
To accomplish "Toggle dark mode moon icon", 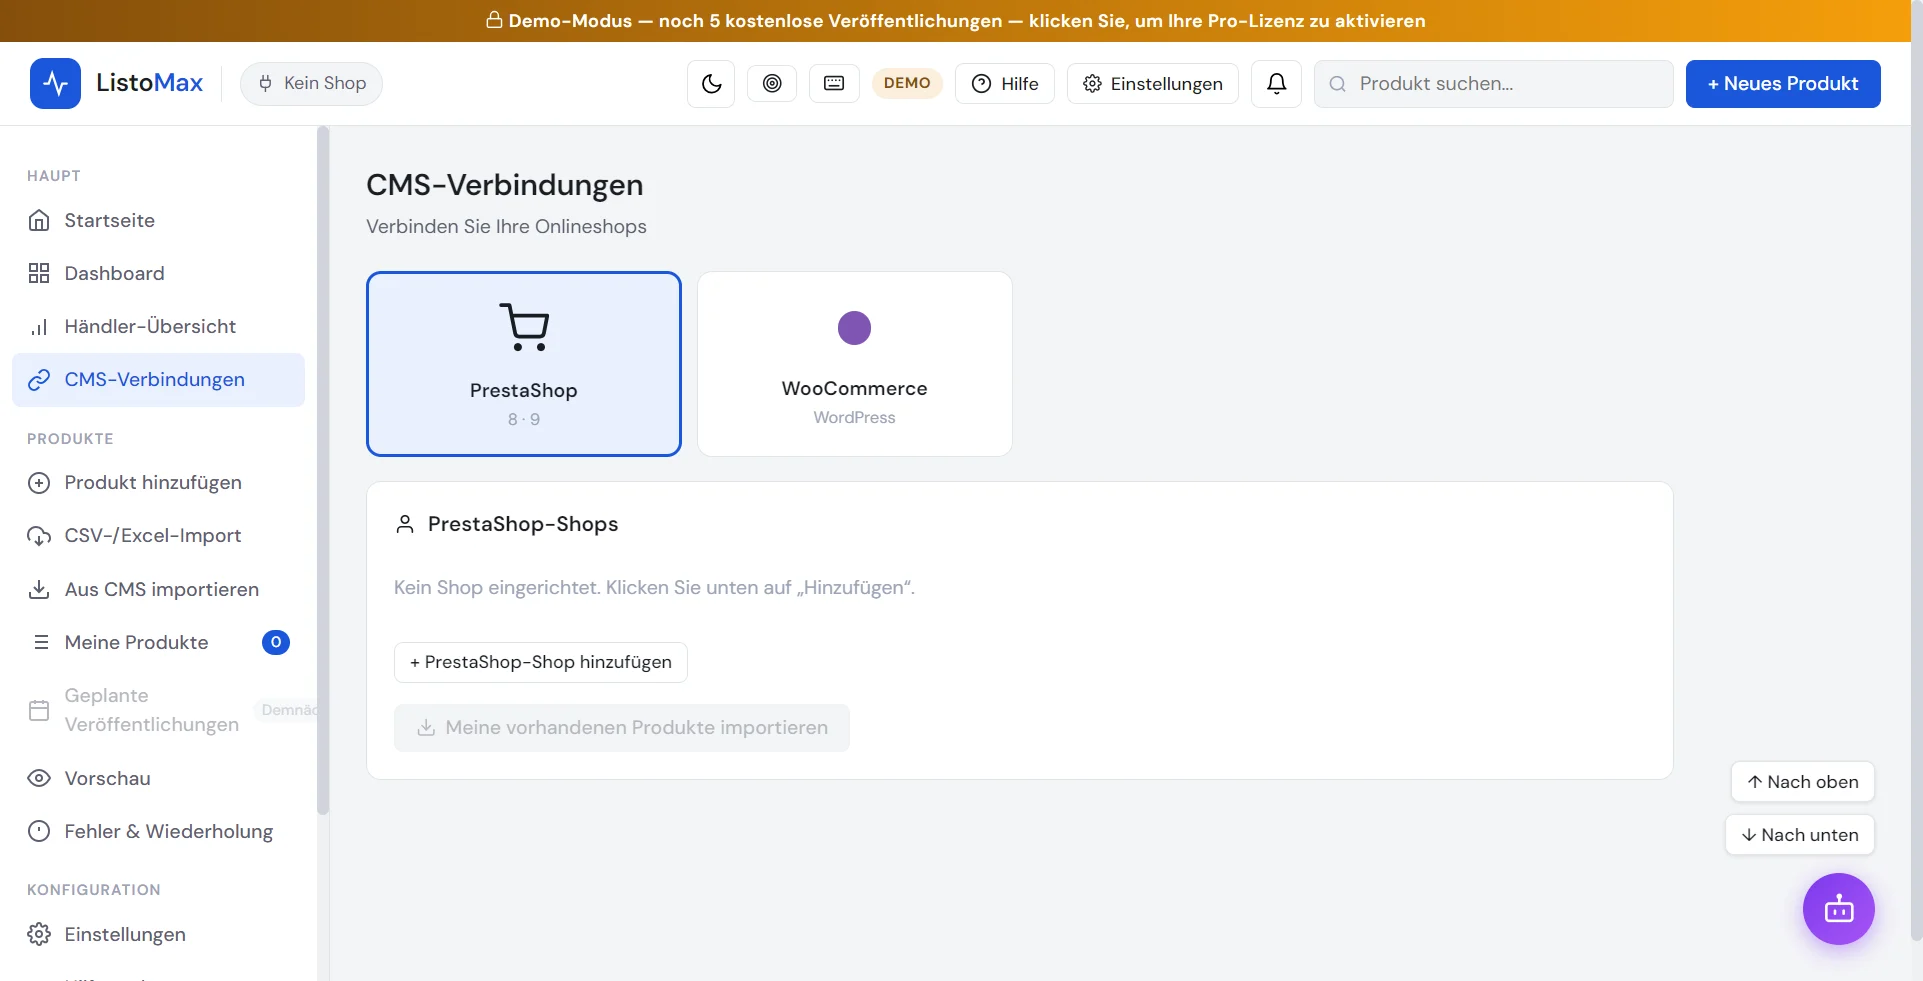I will click(x=711, y=84).
